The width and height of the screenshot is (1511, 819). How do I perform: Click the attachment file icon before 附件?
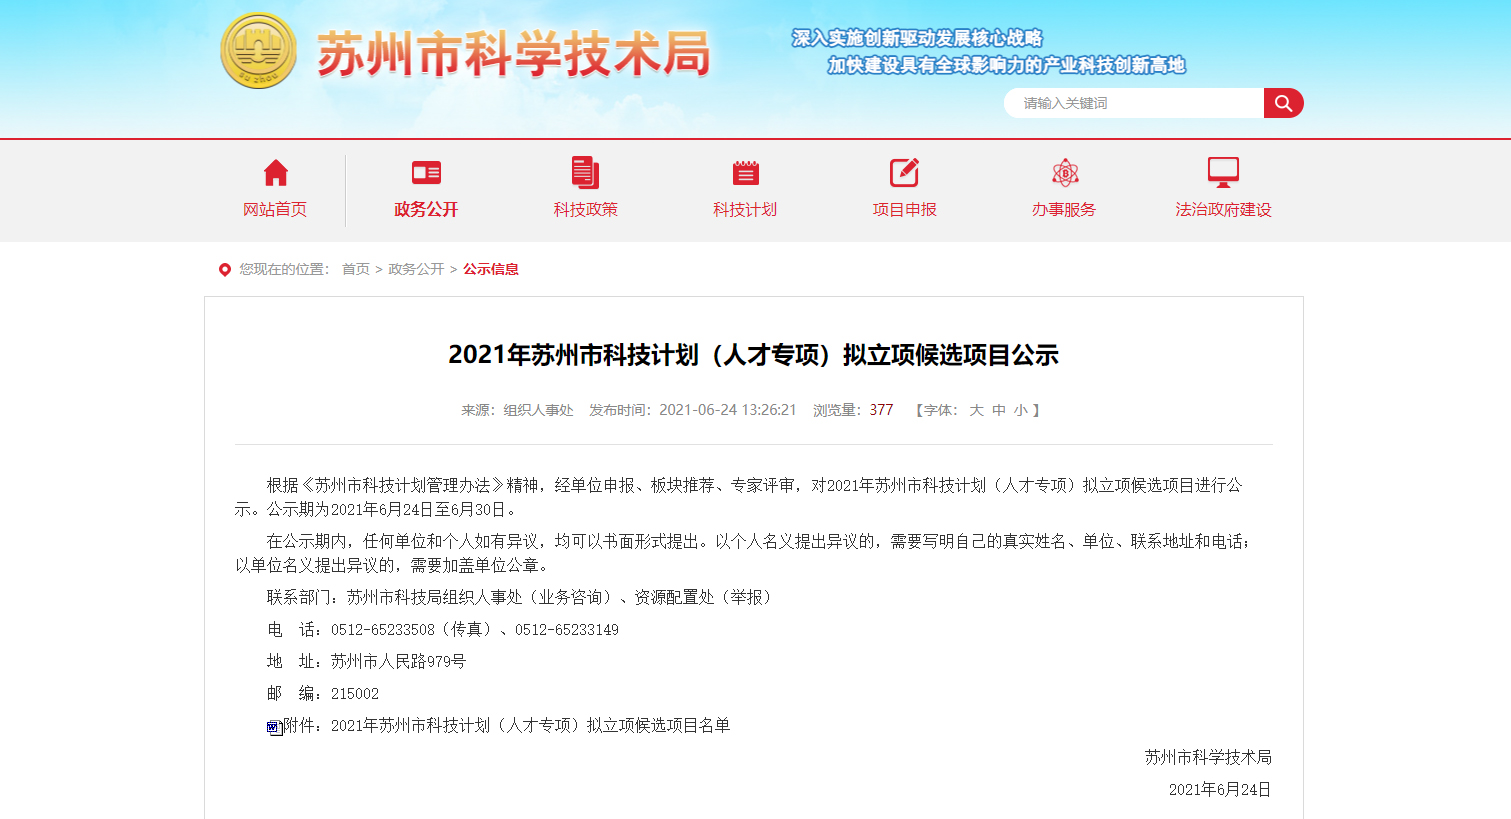tap(274, 727)
